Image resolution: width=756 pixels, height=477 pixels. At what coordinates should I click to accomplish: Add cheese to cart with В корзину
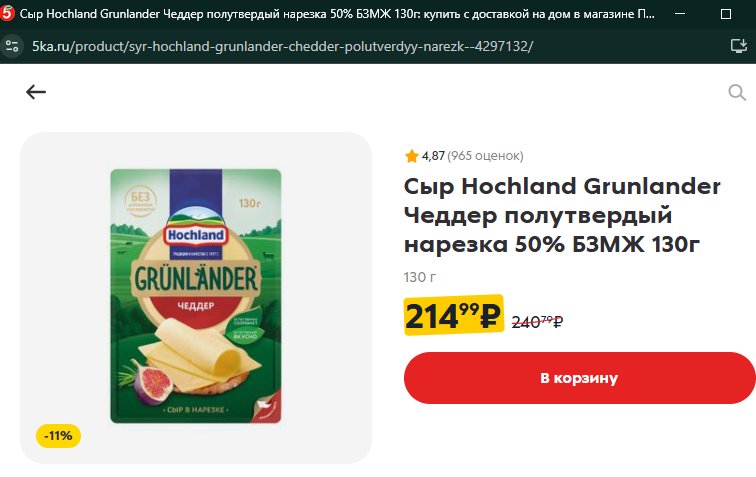(x=579, y=378)
